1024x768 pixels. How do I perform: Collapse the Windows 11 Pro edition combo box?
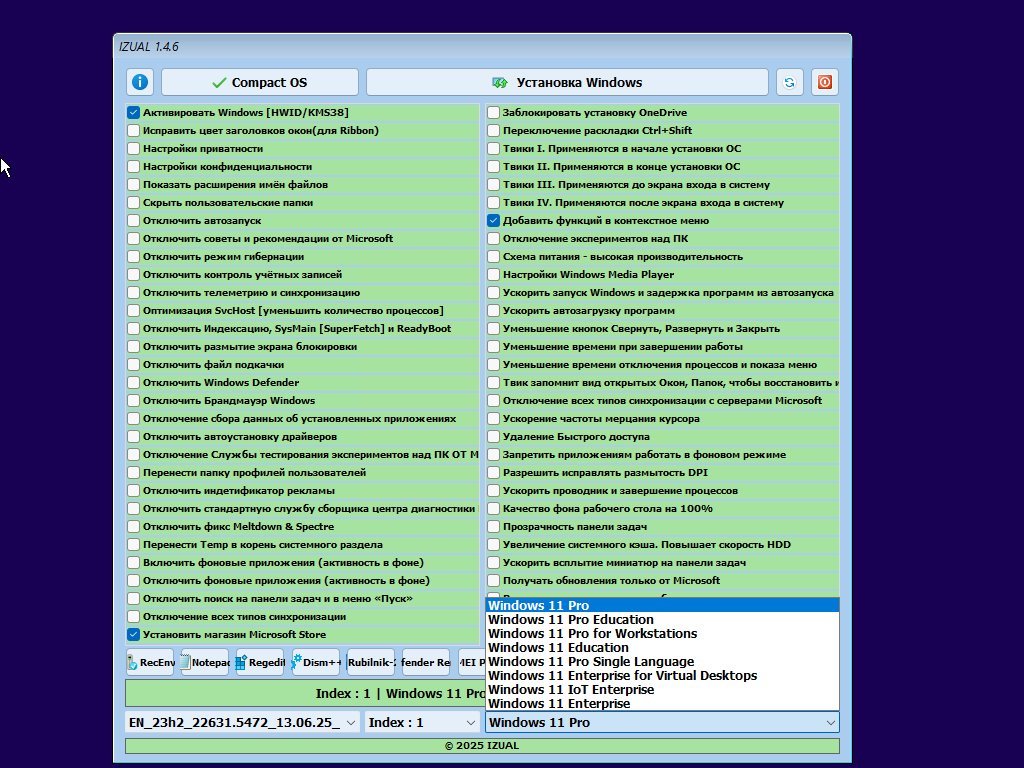pos(662,722)
